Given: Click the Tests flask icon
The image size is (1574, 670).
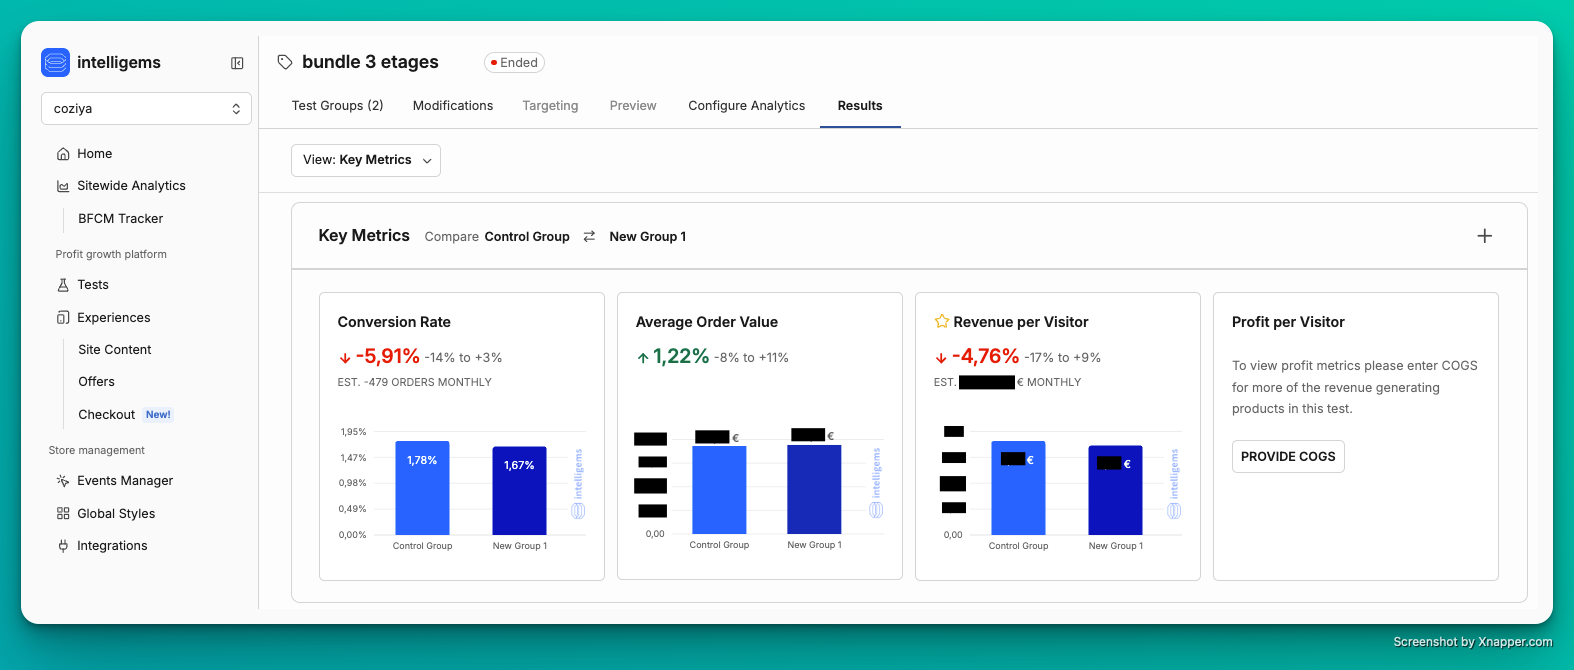Looking at the screenshot, I should coord(63,285).
